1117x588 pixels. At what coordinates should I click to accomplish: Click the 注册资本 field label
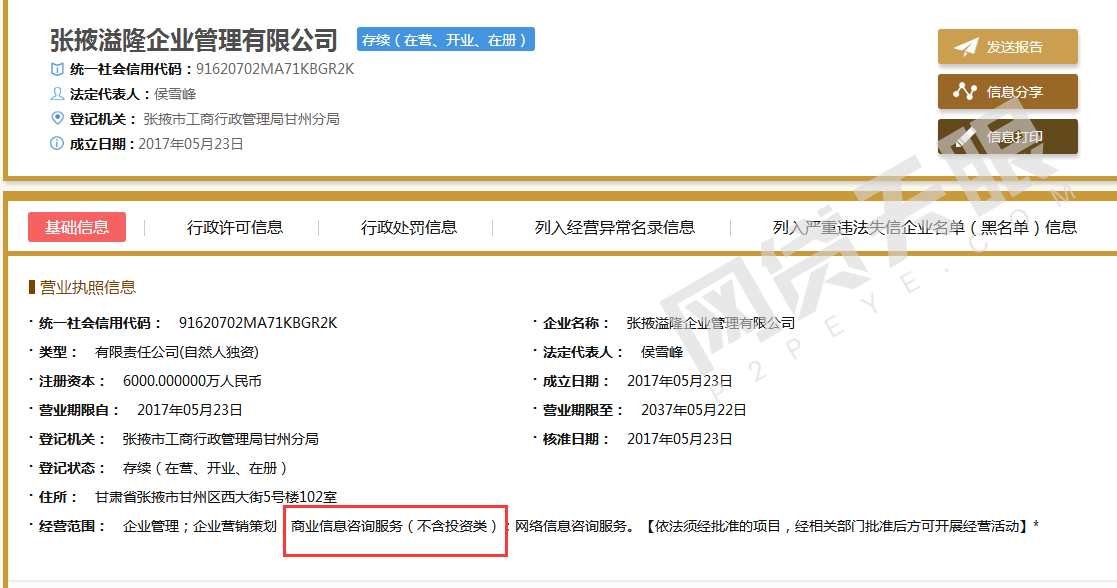pos(71,381)
